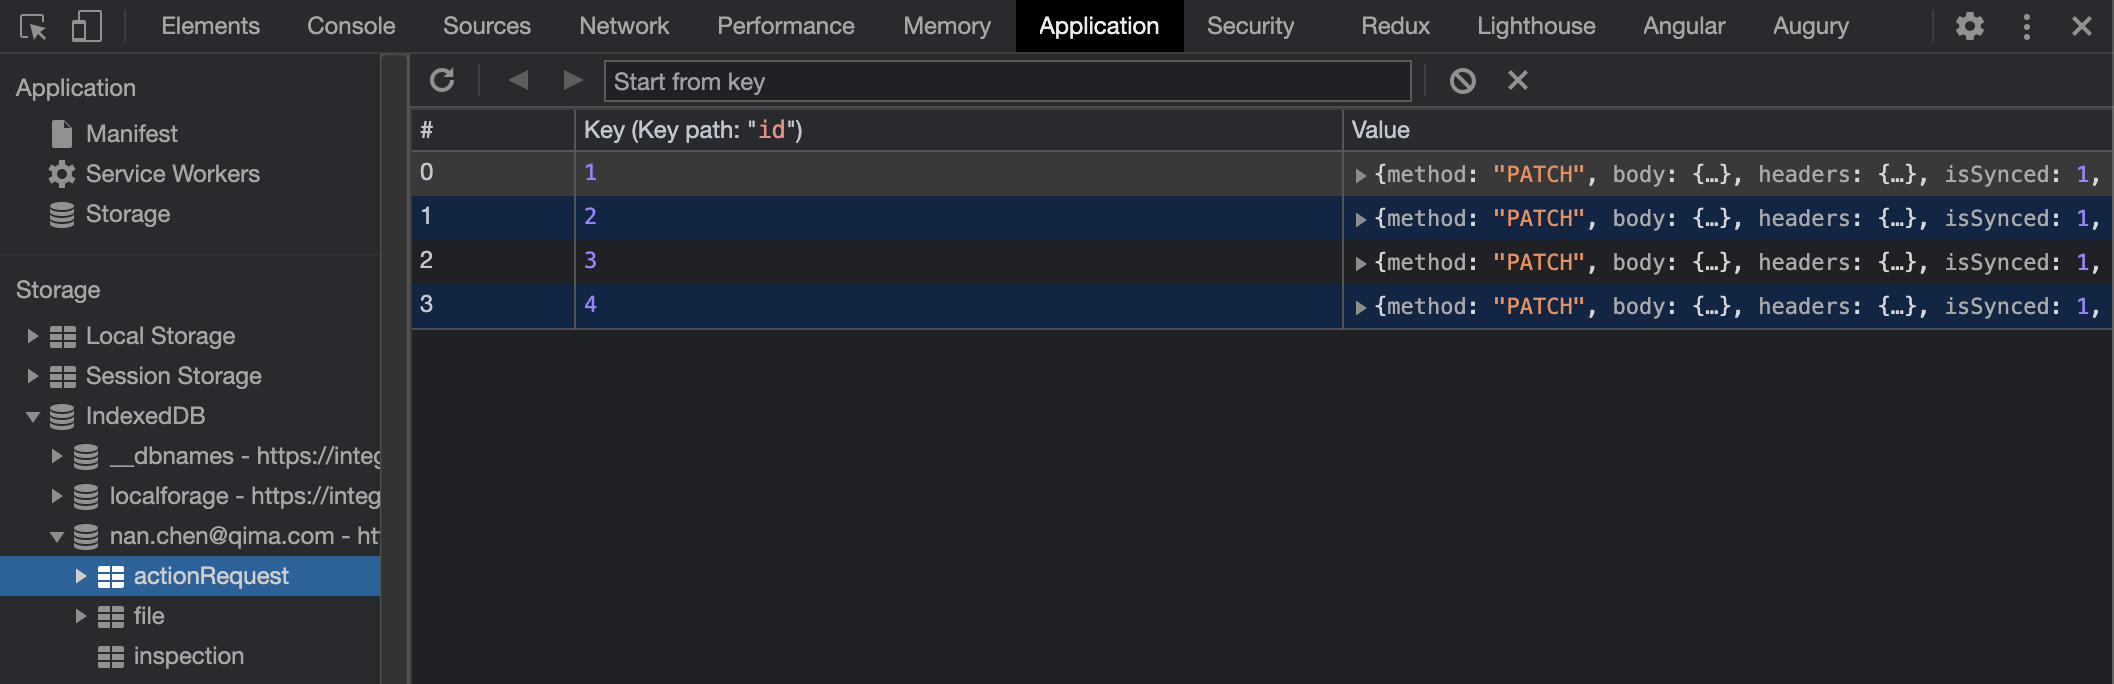Delete selected entry with X icon
The height and width of the screenshot is (684, 2114).
pos(1517,80)
